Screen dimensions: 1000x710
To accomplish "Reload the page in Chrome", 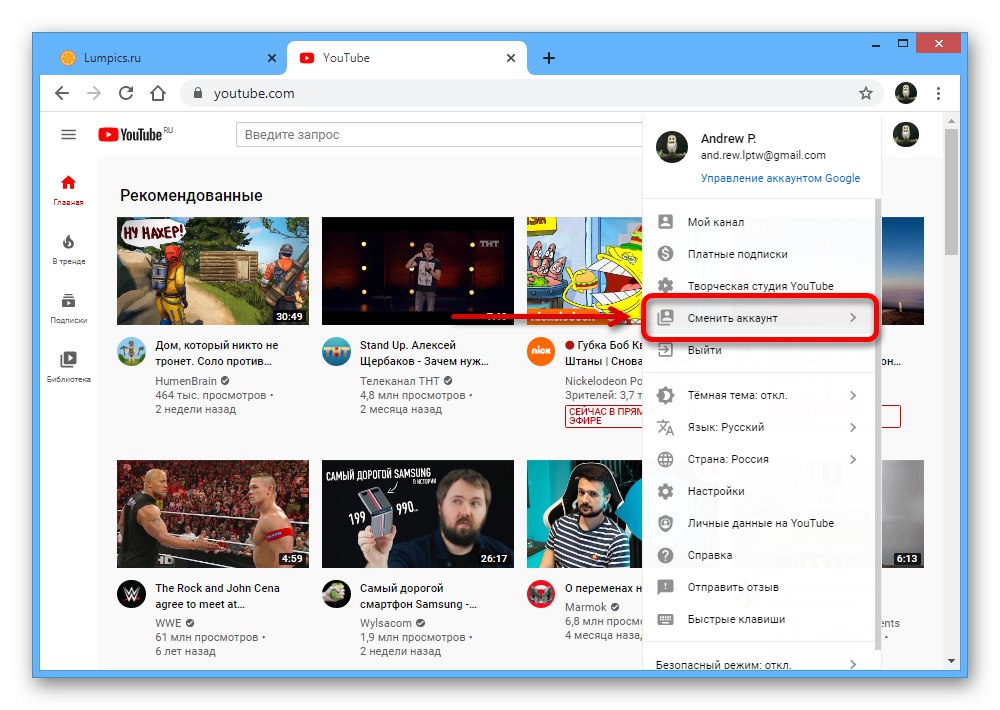I will pyautogui.click(x=126, y=93).
